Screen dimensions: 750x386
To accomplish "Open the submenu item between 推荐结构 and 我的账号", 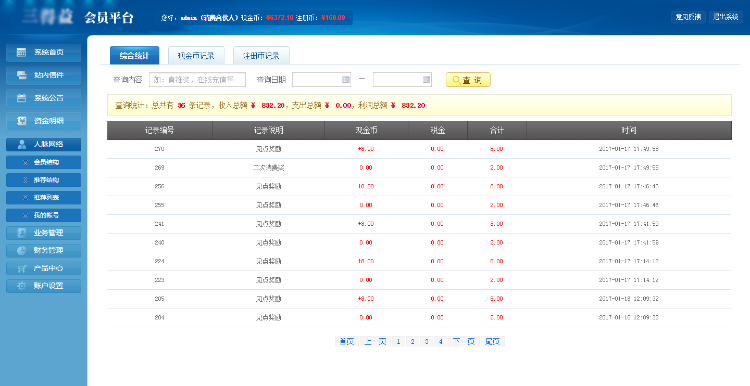I will pyautogui.click(x=44, y=198).
